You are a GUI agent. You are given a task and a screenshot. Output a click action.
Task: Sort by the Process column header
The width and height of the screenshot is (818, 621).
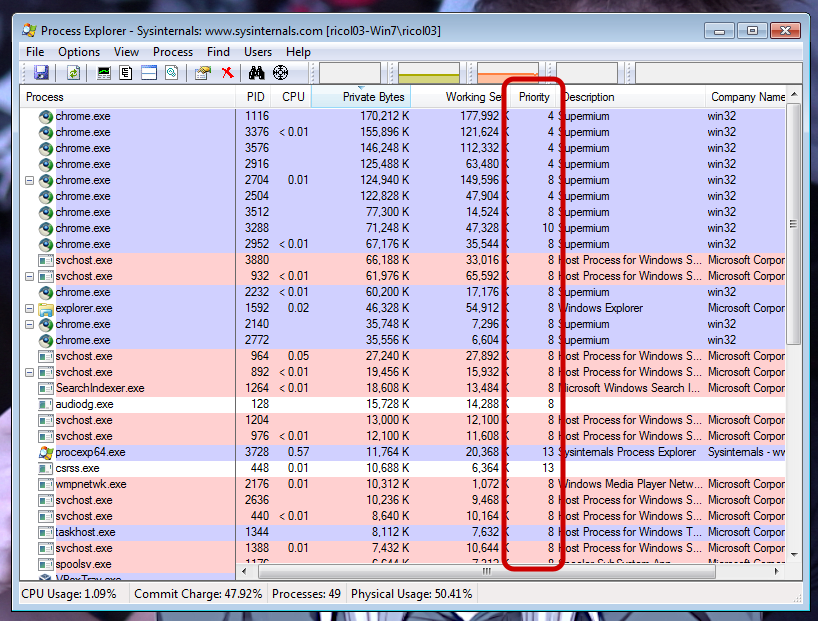pos(127,97)
